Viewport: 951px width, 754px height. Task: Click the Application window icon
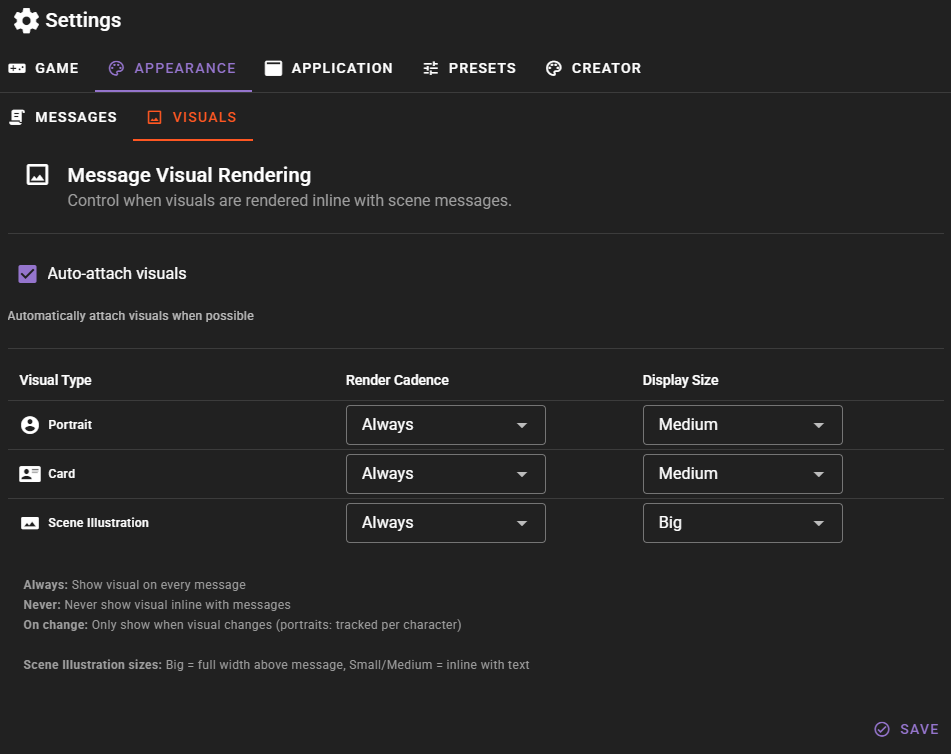click(273, 68)
